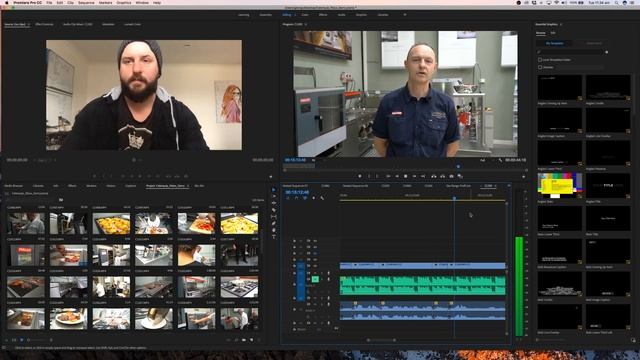Switch Project panel to List View
Image resolution: width=640 pixels, height=360 pixels.
point(7,340)
